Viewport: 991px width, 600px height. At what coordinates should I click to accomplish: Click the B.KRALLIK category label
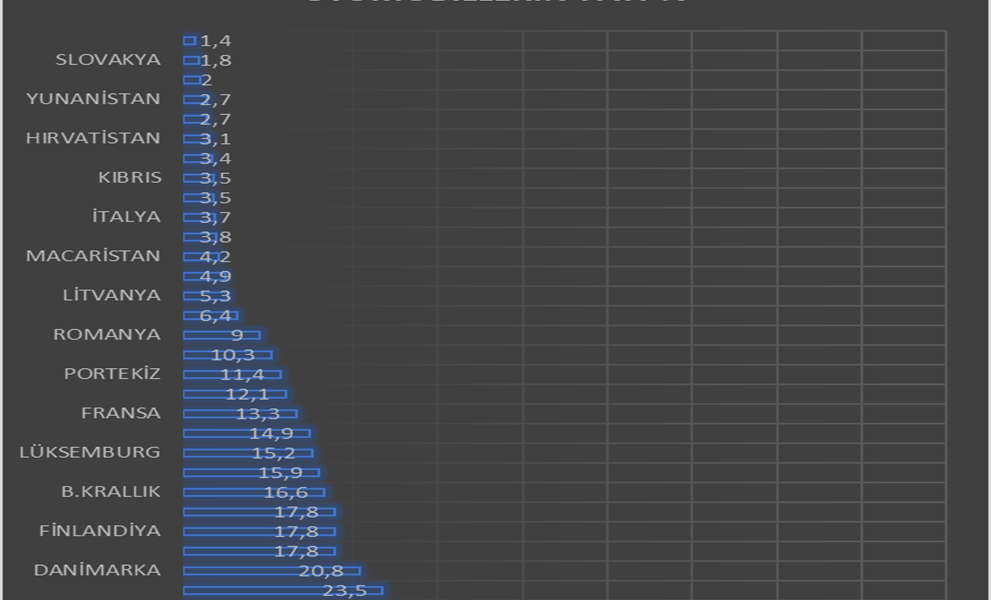pos(111,492)
